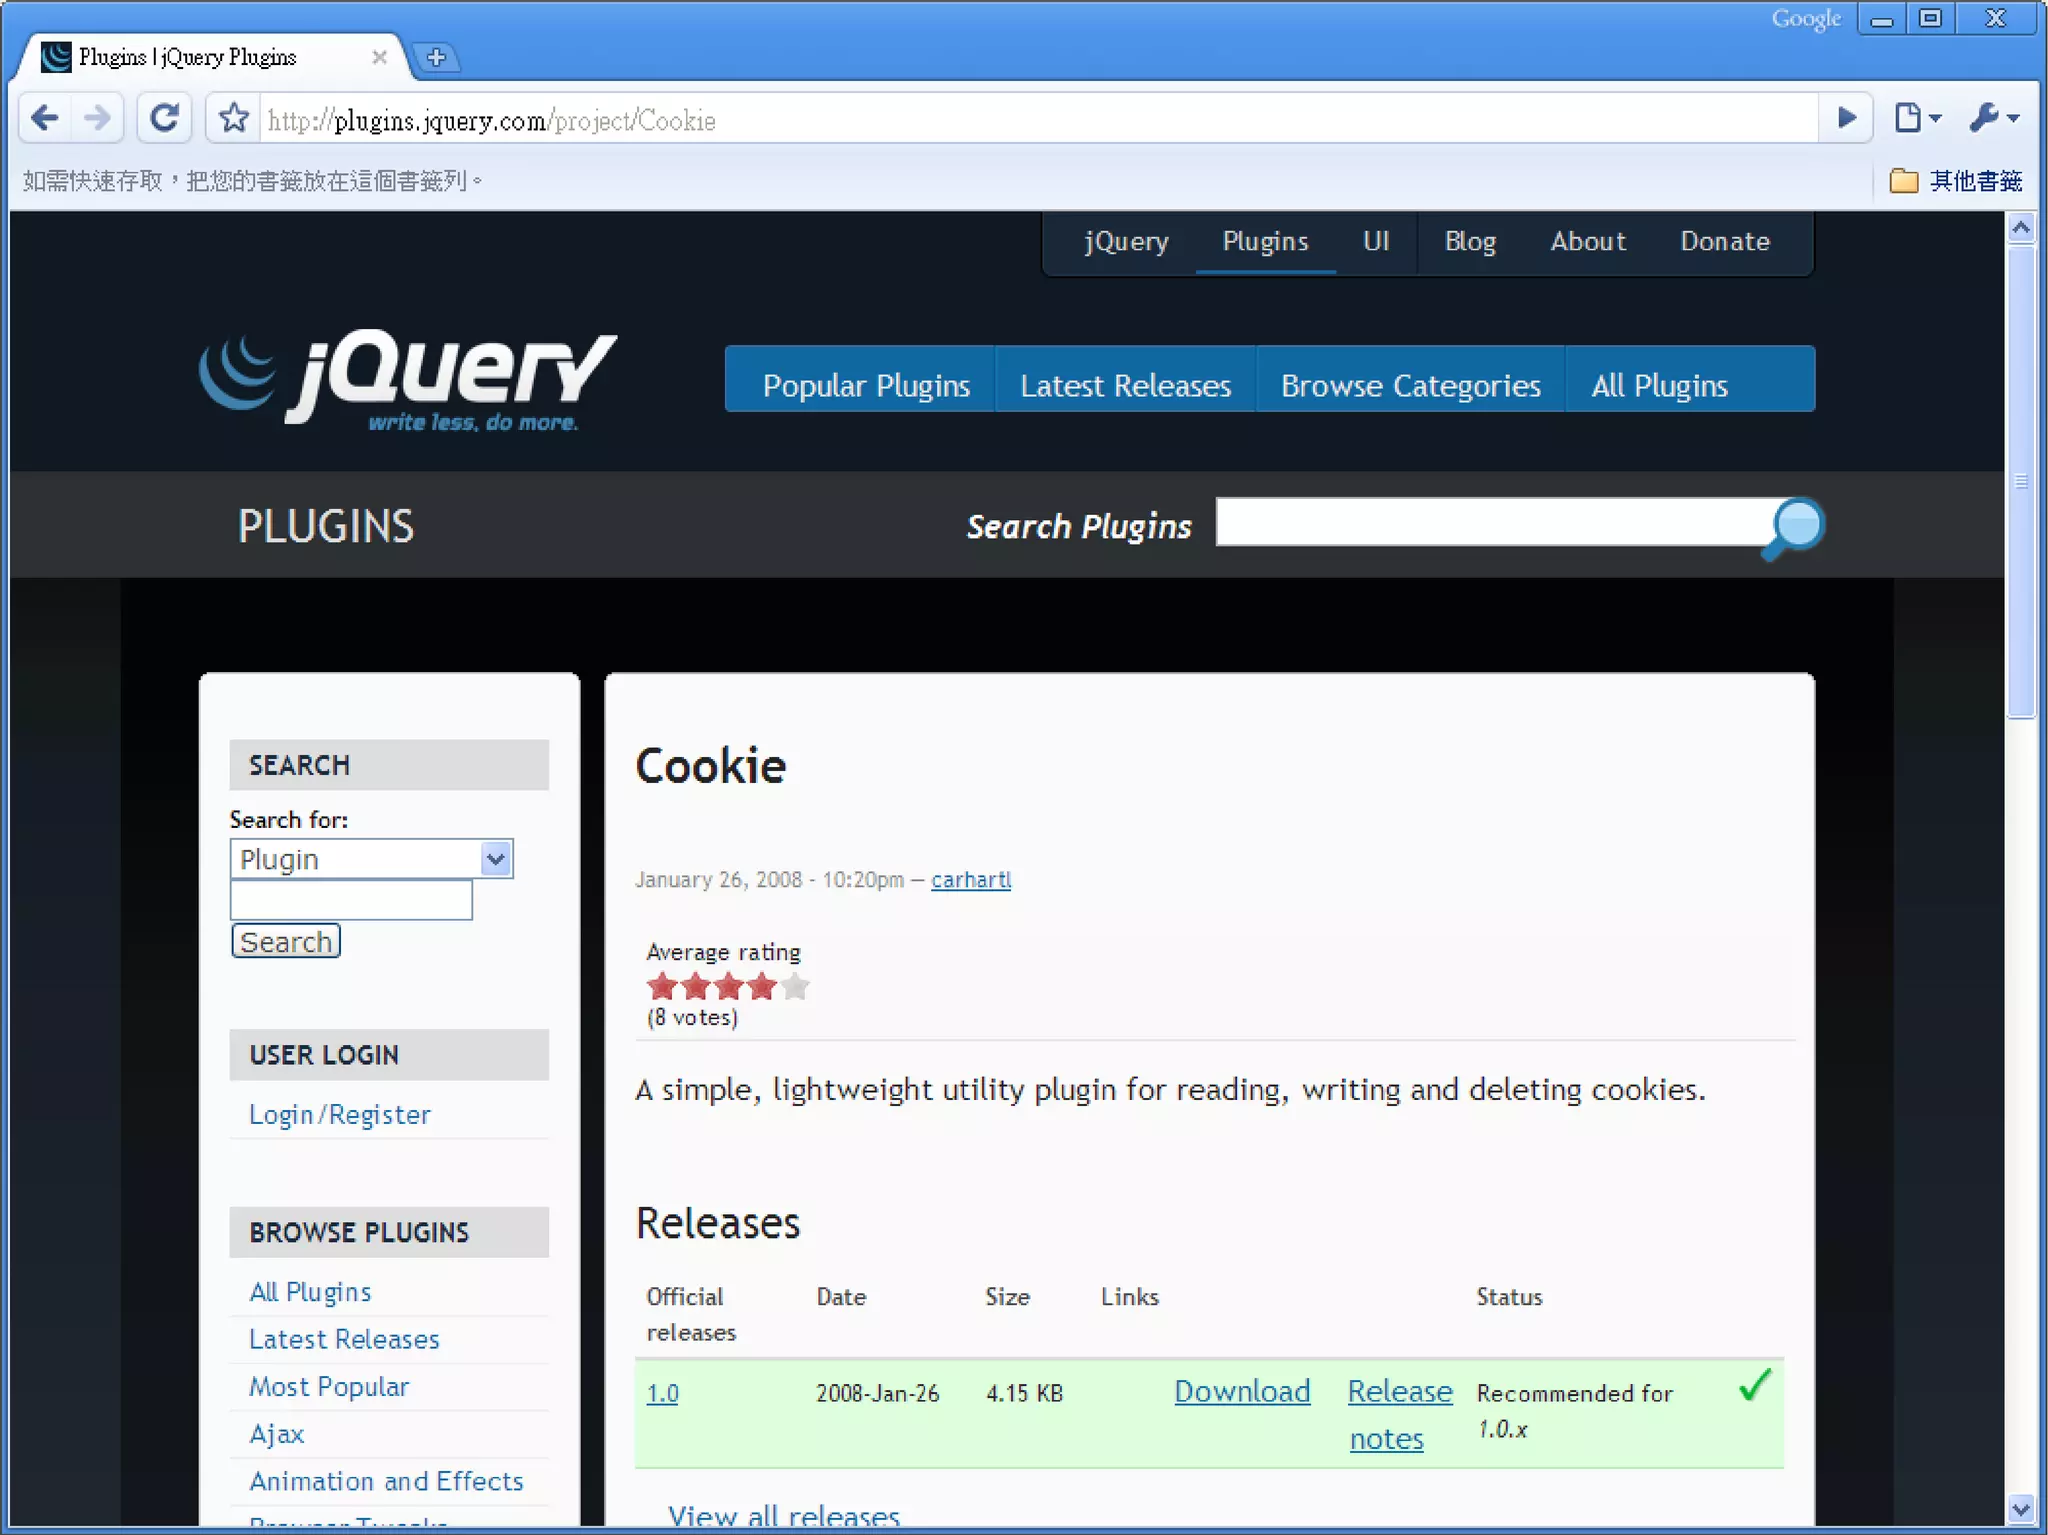Image resolution: width=2048 pixels, height=1535 pixels.
Task: Open the Release notes link
Action: (x=1399, y=1414)
